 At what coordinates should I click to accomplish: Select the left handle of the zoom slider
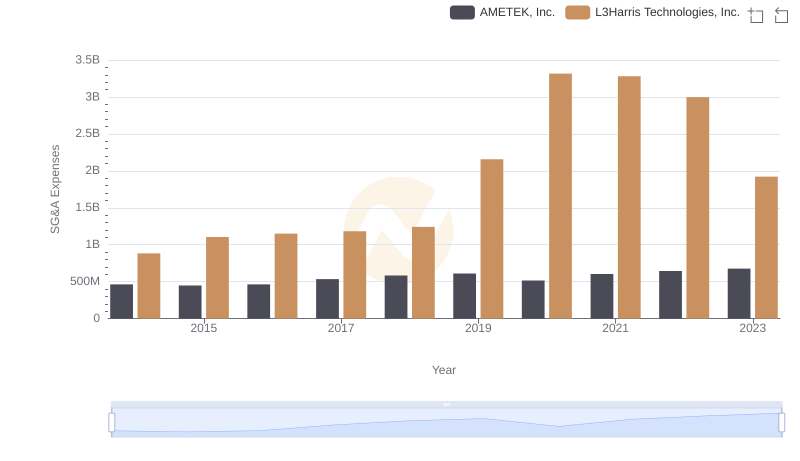pyautogui.click(x=112, y=423)
